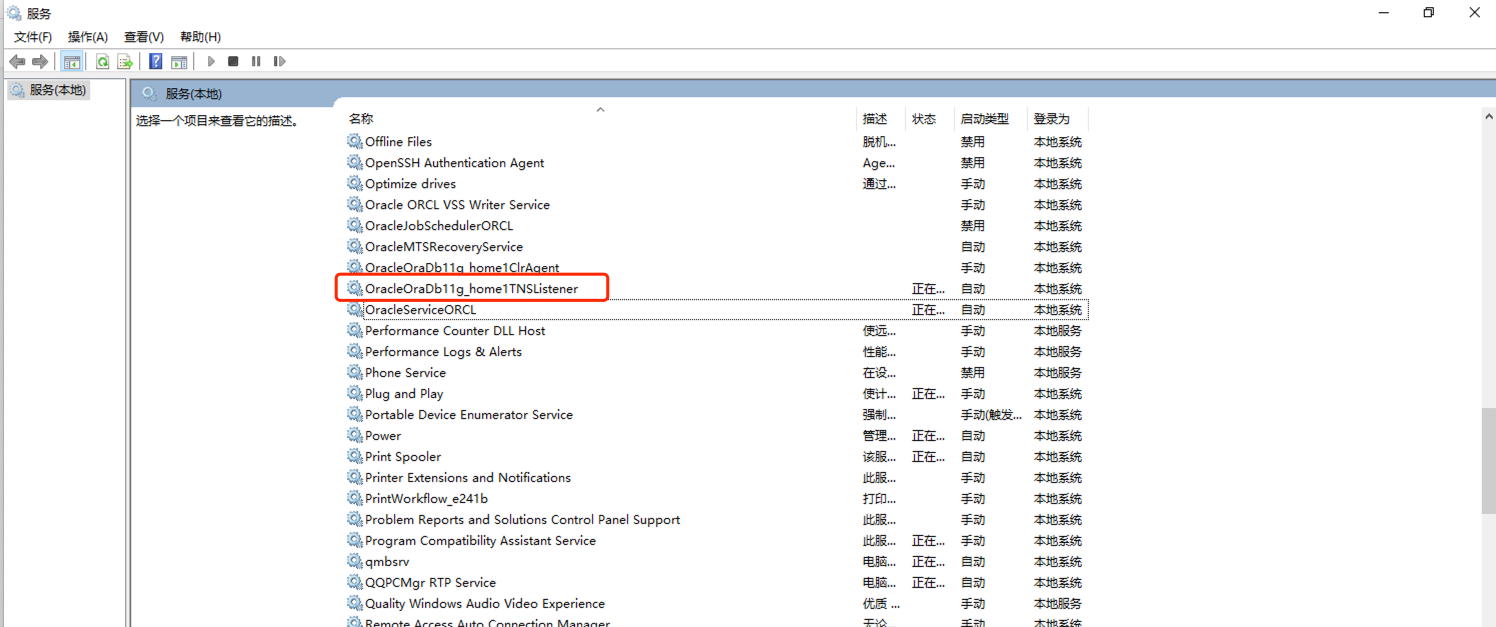Toggle the show/hide console tree icon
1496x627 pixels.
coord(72,62)
